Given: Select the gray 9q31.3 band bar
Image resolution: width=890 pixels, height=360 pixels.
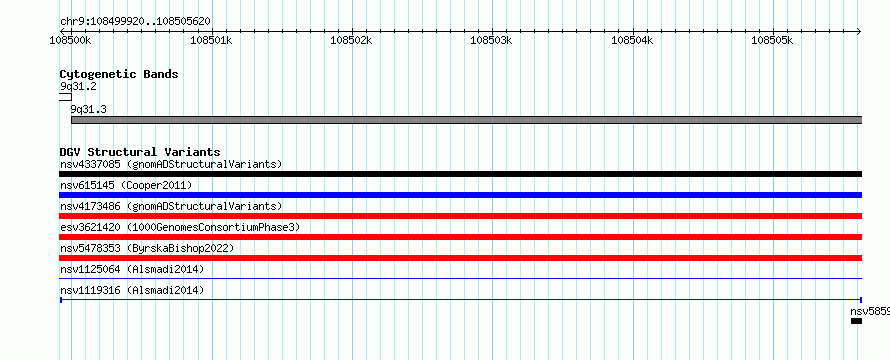Looking at the screenshot, I should coord(467,120).
